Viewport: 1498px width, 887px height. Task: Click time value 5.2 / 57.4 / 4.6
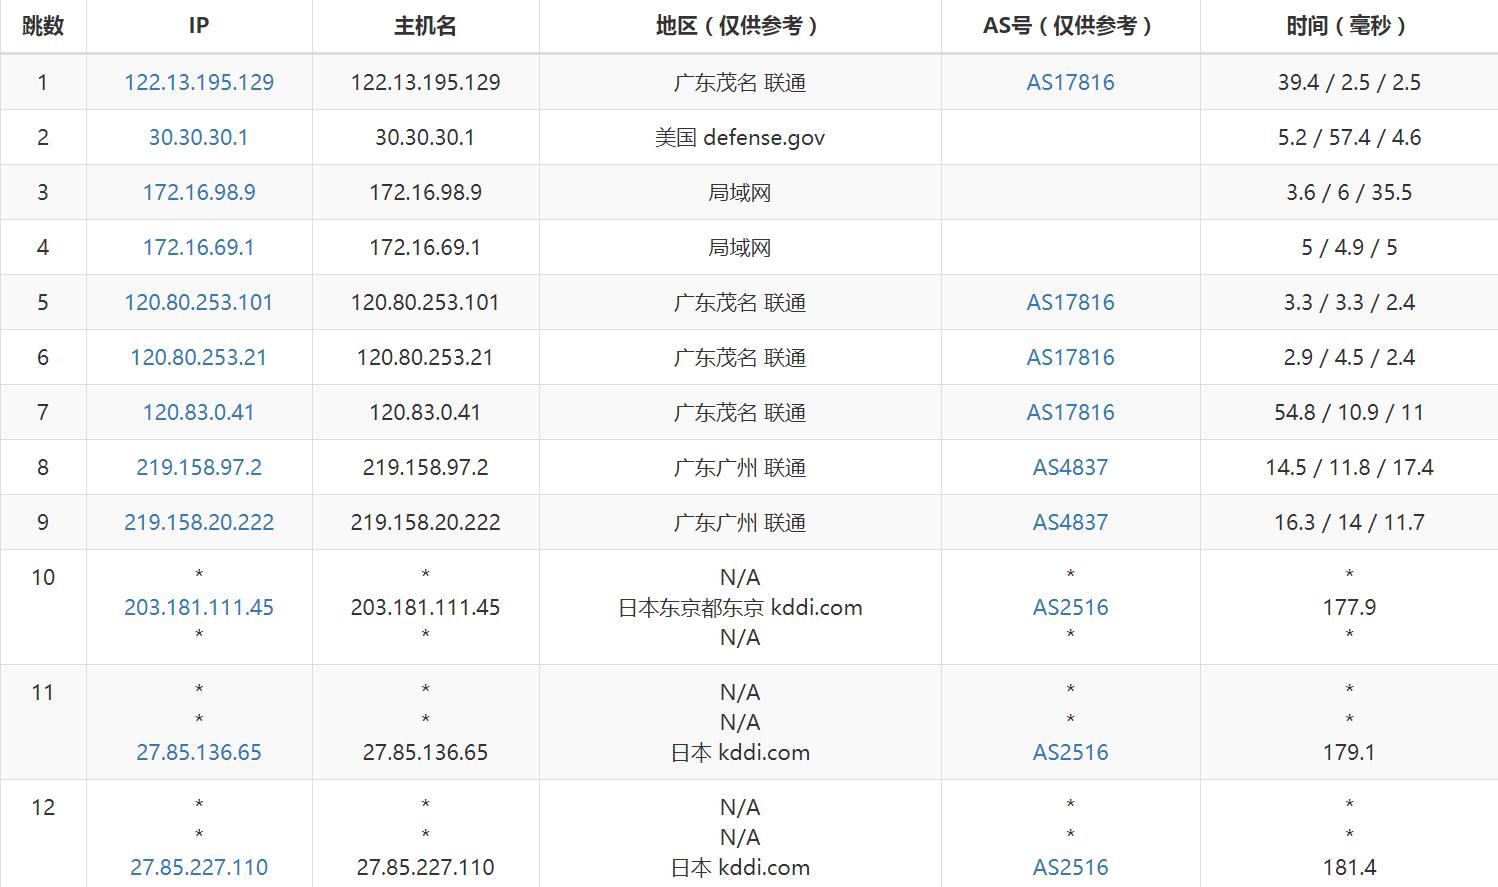1349,137
